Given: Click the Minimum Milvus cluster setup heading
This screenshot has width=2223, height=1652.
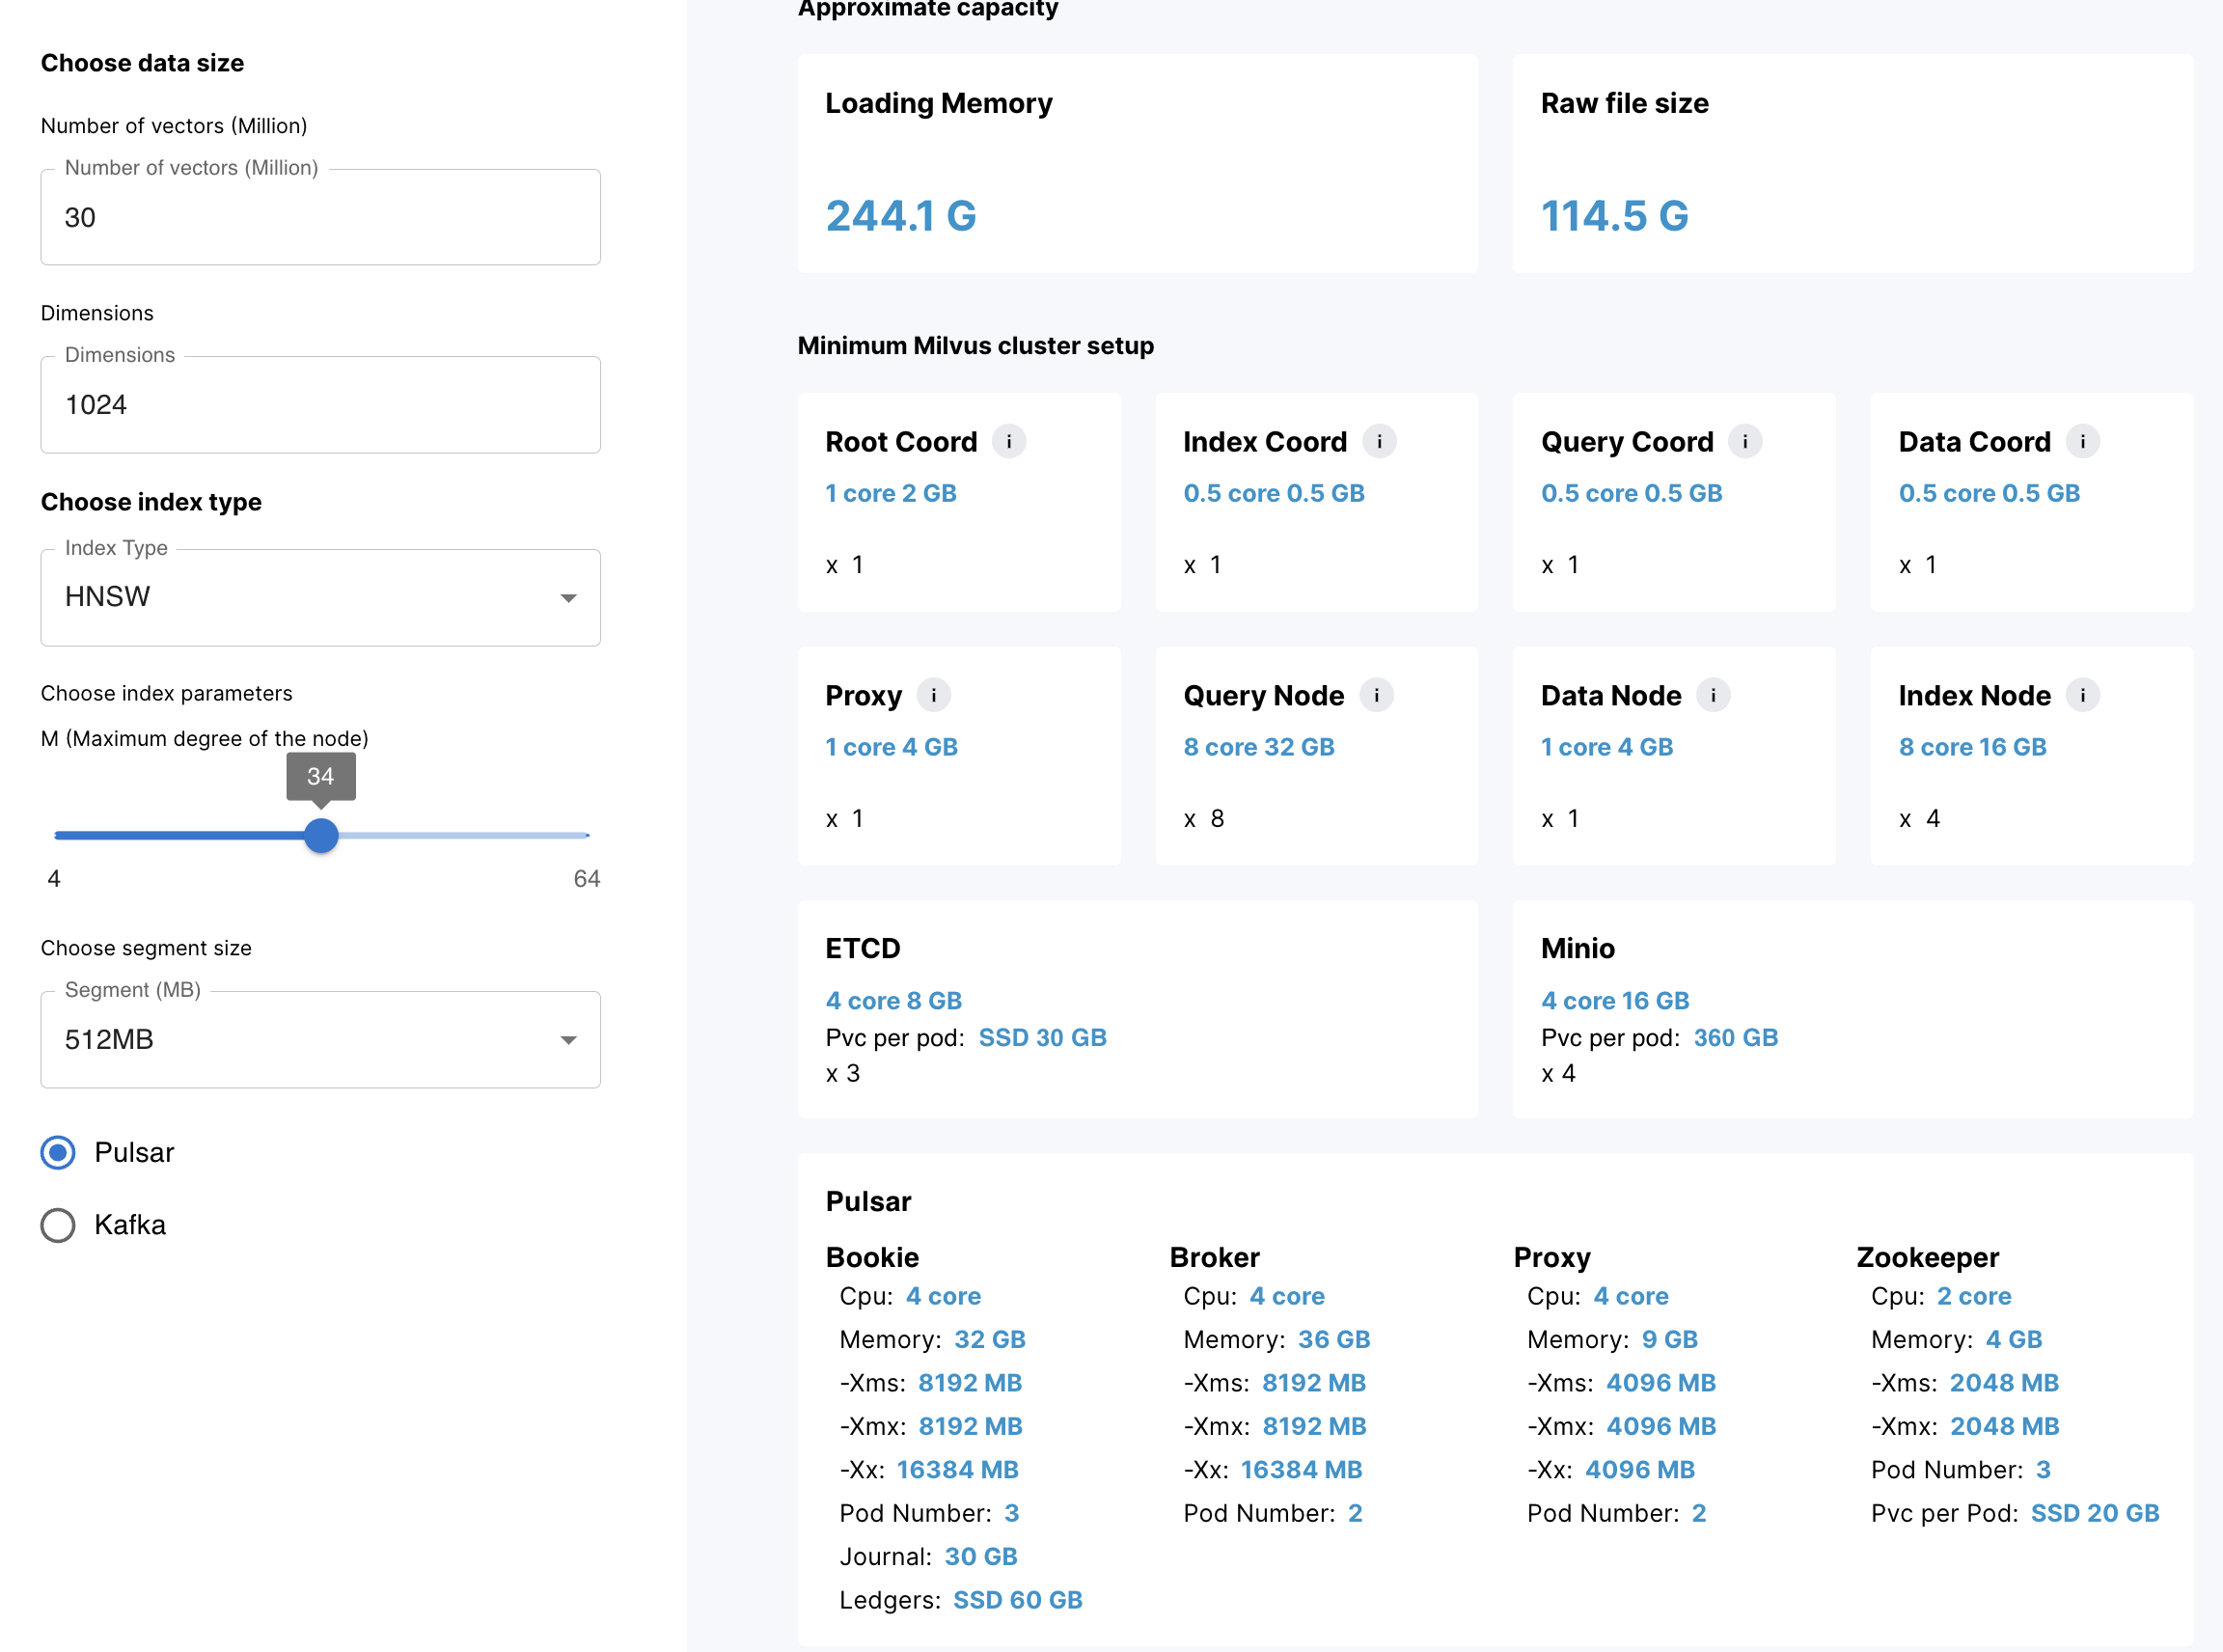Looking at the screenshot, I should [x=975, y=346].
